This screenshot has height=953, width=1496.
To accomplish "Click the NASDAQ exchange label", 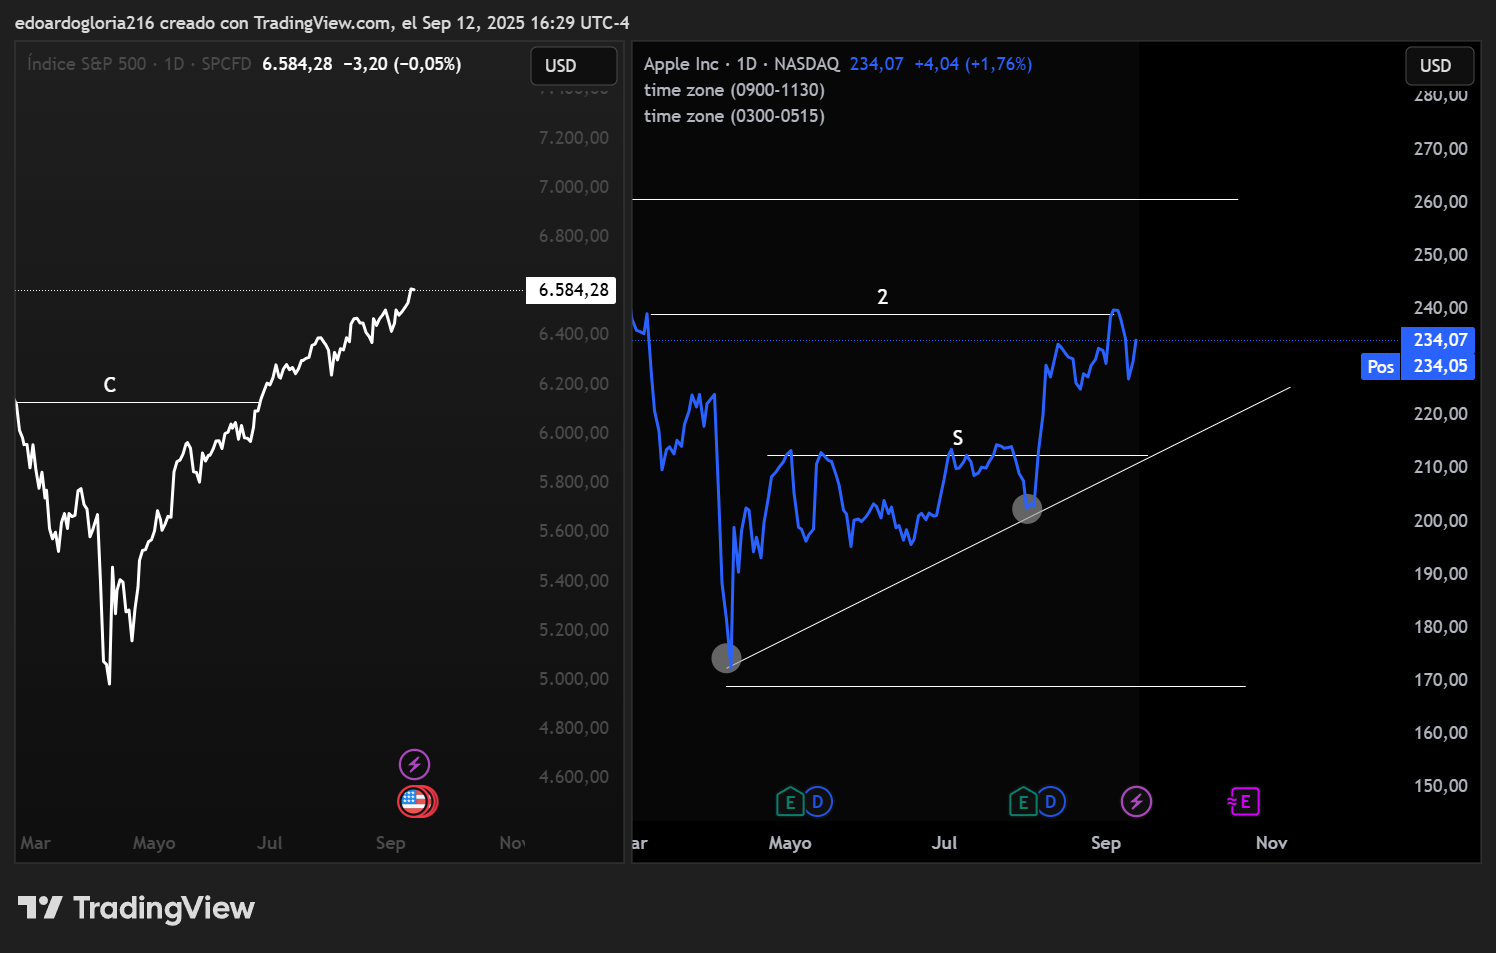I will [807, 64].
